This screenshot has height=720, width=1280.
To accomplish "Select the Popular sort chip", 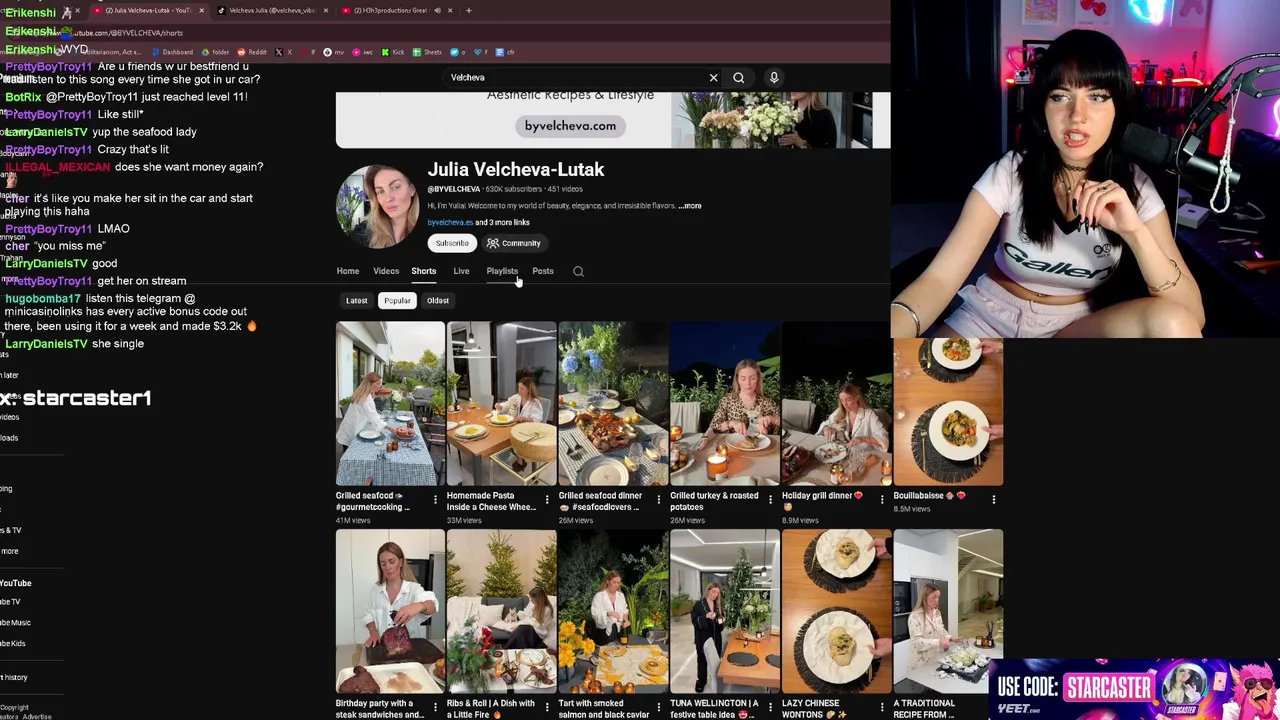I will pos(397,300).
